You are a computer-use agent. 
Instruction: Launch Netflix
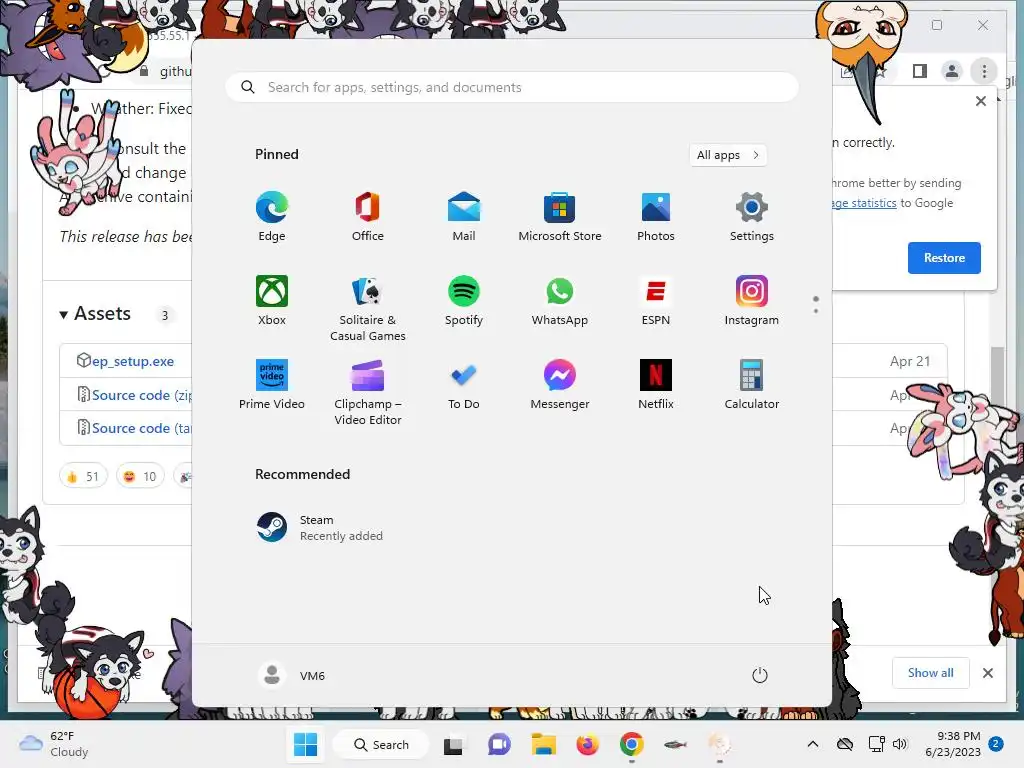pyautogui.click(x=656, y=385)
